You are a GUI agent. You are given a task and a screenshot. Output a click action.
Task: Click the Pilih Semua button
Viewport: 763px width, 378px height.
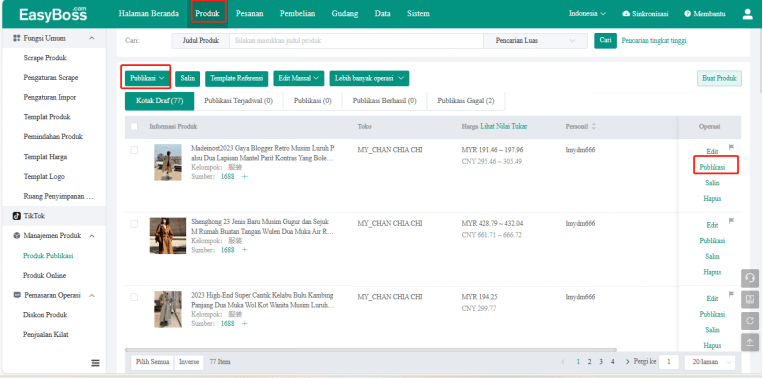(x=152, y=362)
